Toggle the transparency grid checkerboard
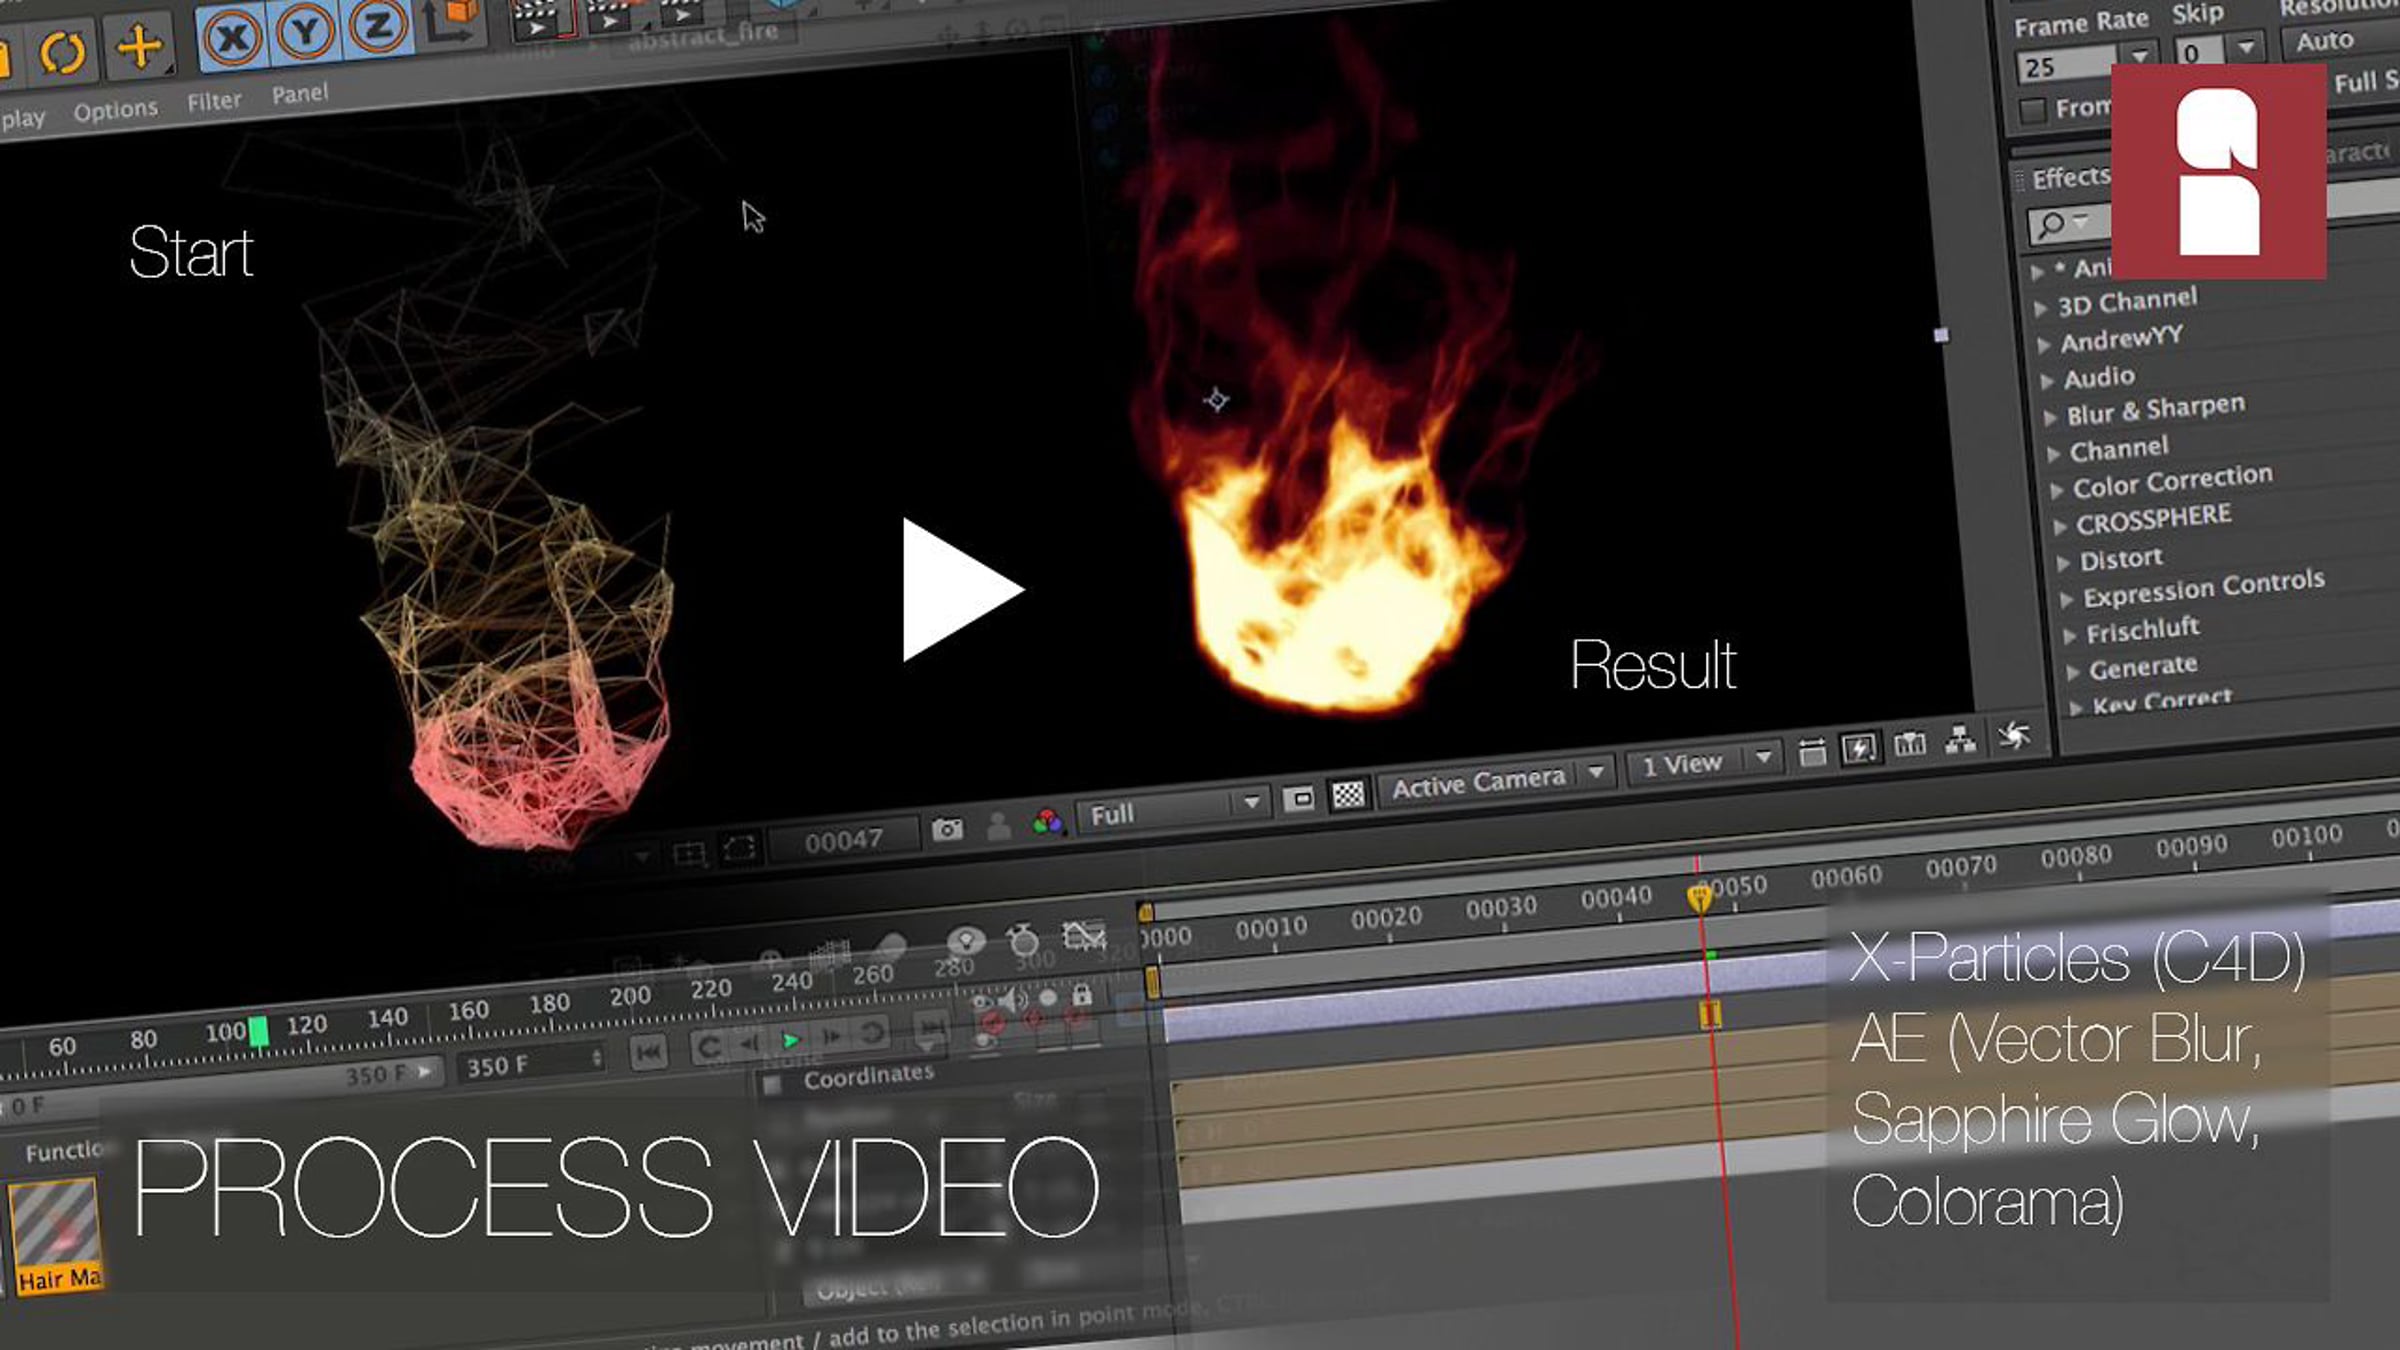The image size is (2400, 1350). [1348, 795]
